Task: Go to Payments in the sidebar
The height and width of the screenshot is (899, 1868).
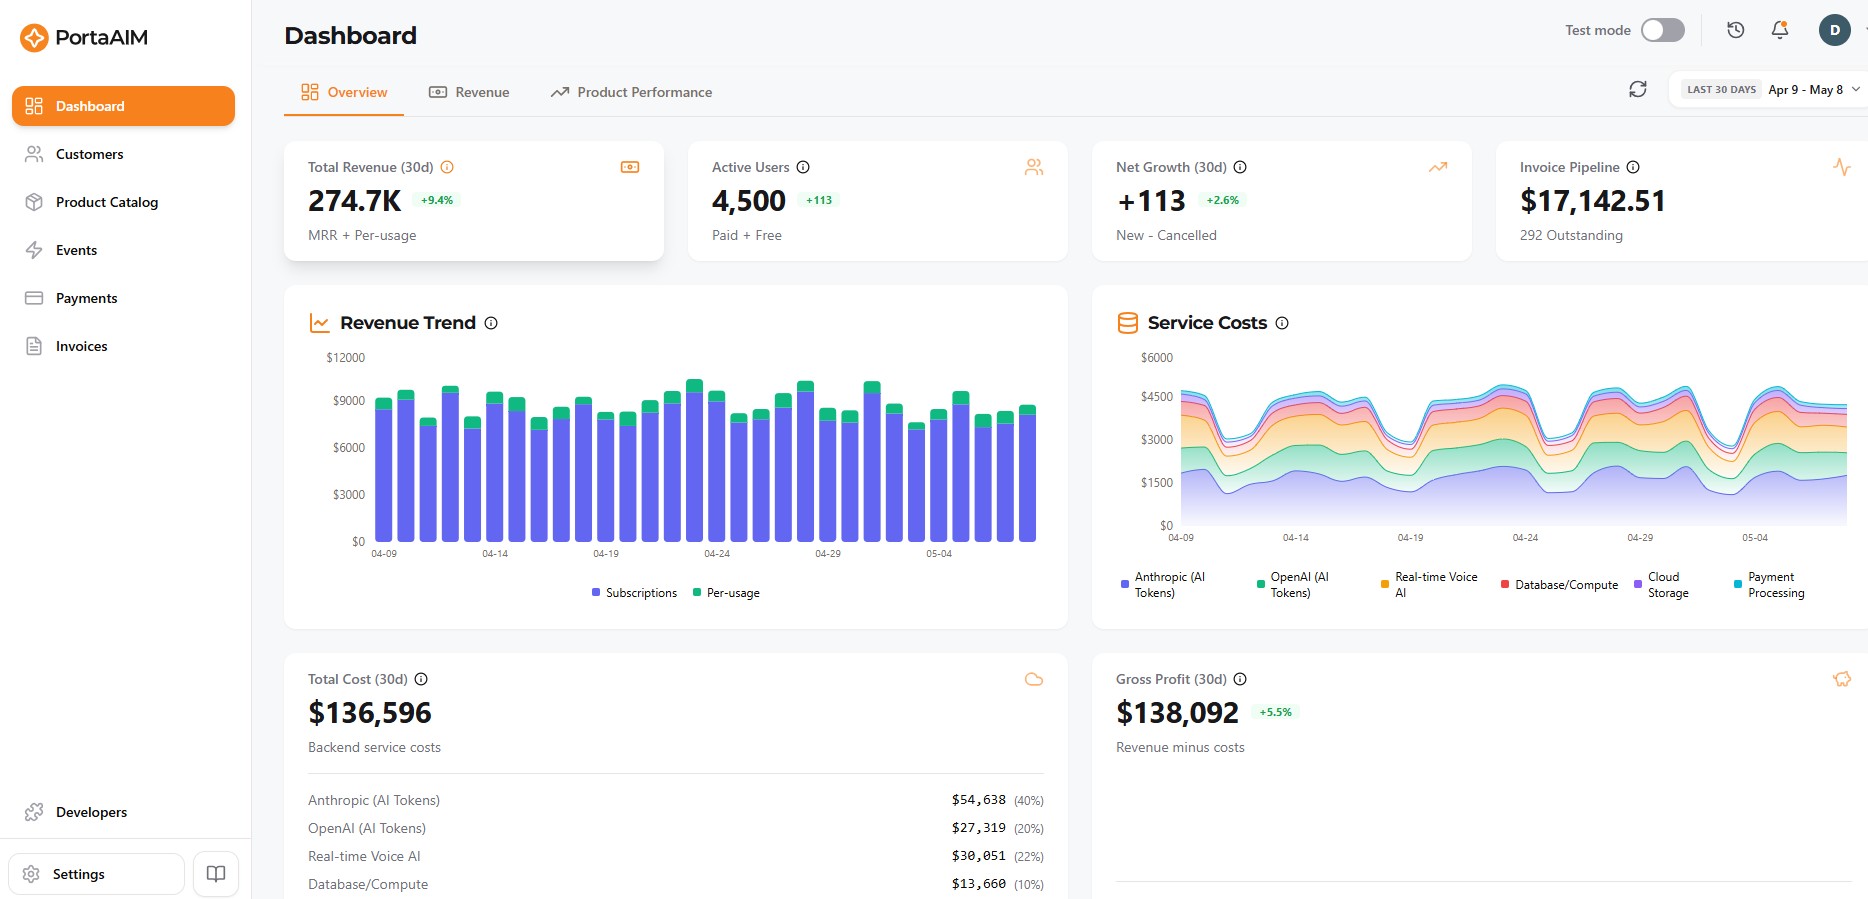Action: click(123, 298)
